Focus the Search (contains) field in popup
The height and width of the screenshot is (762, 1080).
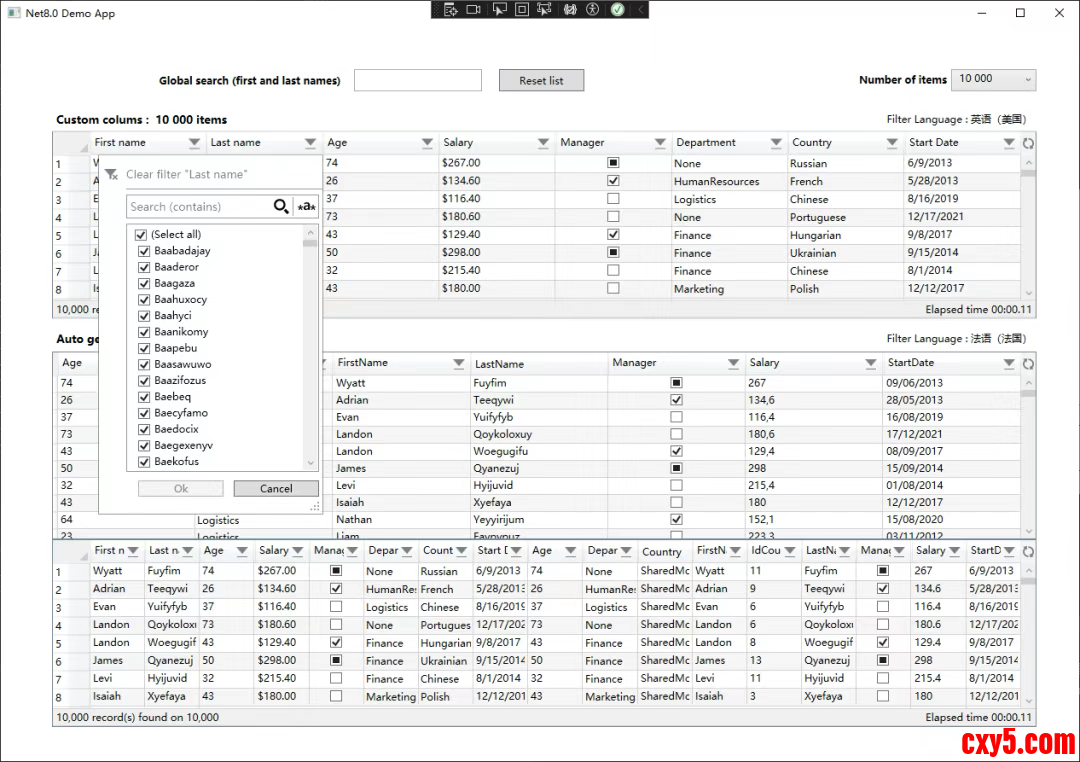pyautogui.click(x=200, y=207)
